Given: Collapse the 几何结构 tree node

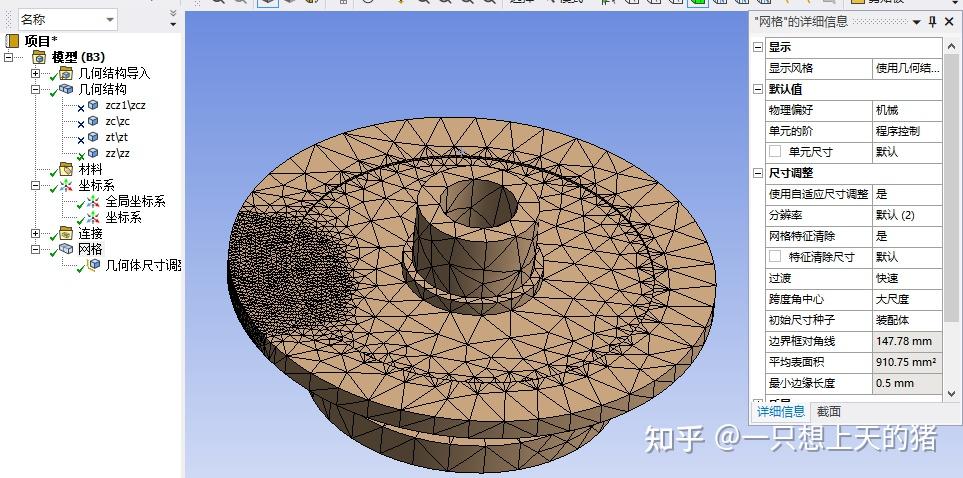Looking at the screenshot, I should (36, 89).
